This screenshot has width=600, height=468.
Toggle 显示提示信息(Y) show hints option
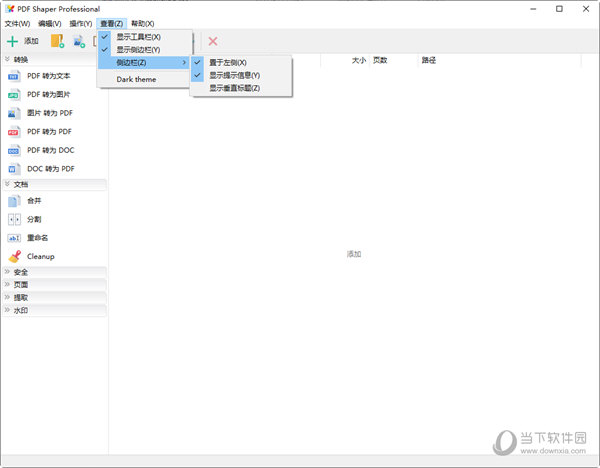[x=241, y=75]
